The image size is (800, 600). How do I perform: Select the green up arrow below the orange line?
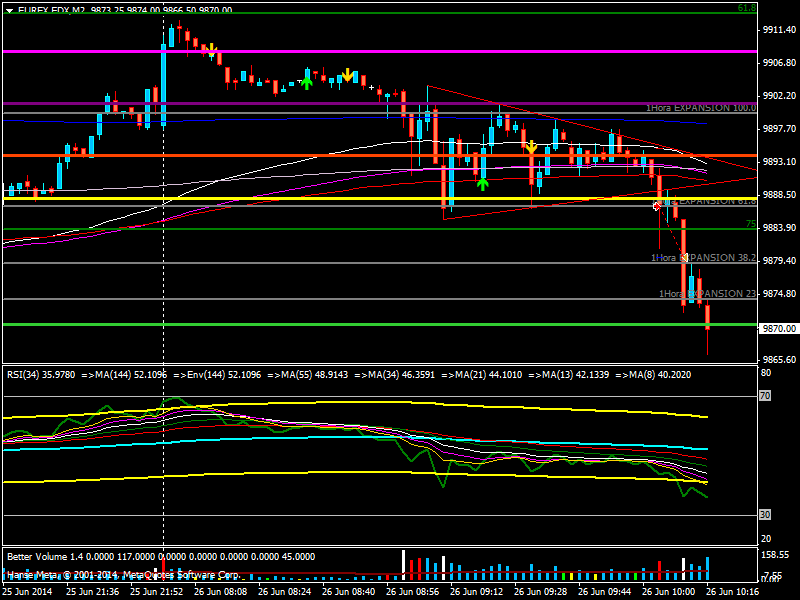tap(482, 183)
